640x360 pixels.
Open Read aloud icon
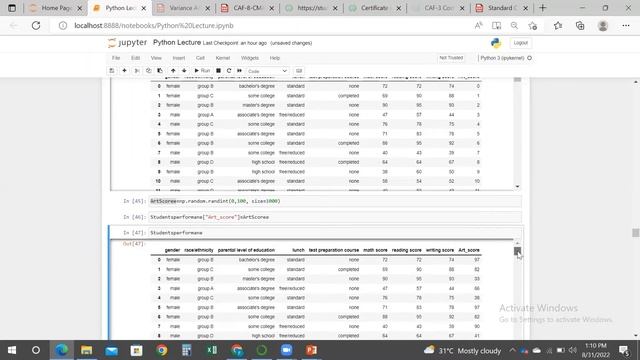click(x=478, y=25)
